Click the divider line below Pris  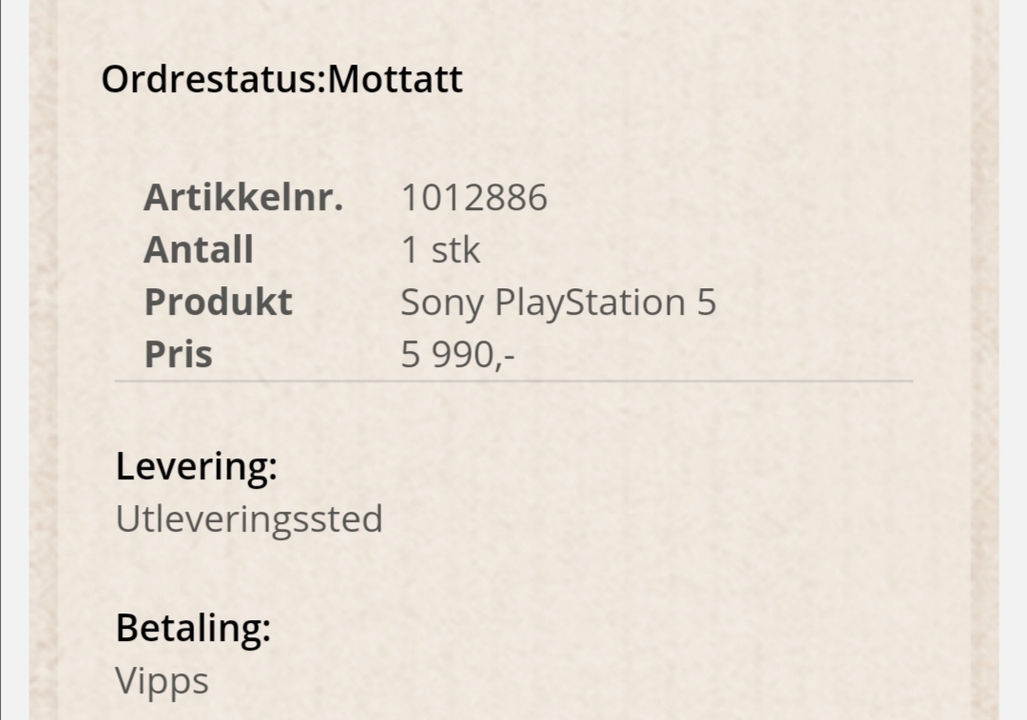(514, 380)
